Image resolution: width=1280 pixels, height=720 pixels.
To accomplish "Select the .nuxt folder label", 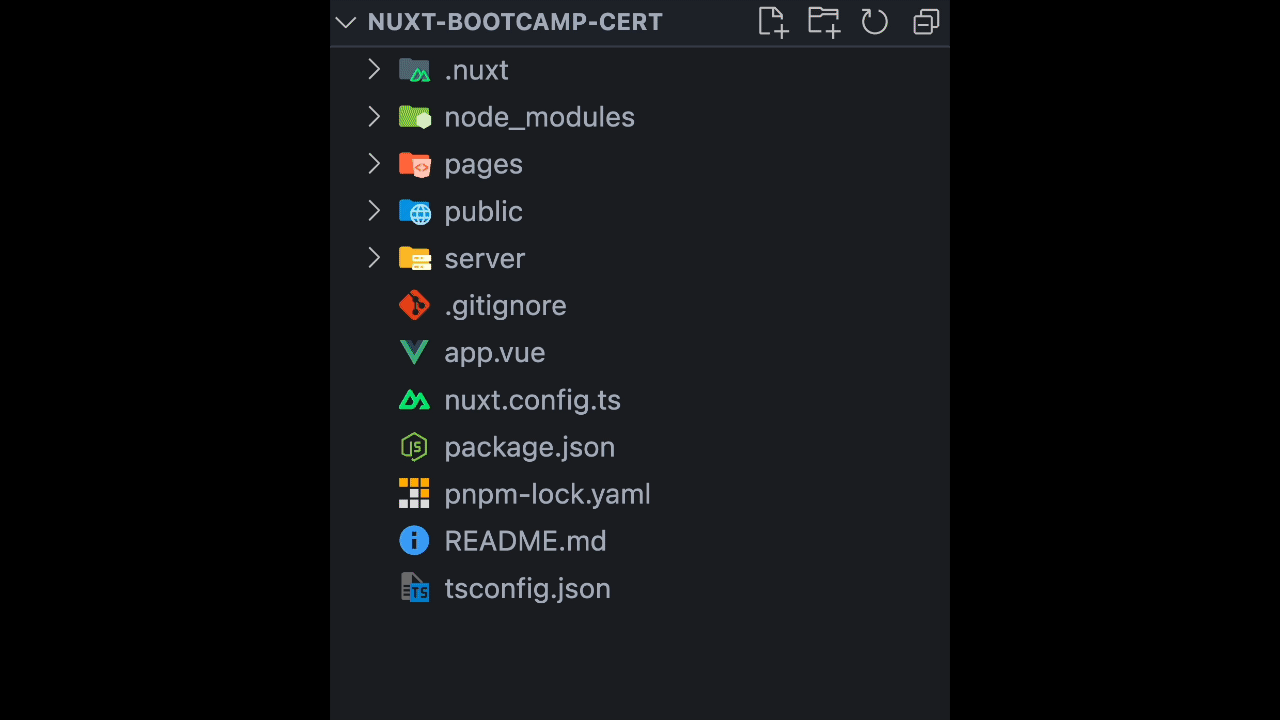I will click(476, 70).
